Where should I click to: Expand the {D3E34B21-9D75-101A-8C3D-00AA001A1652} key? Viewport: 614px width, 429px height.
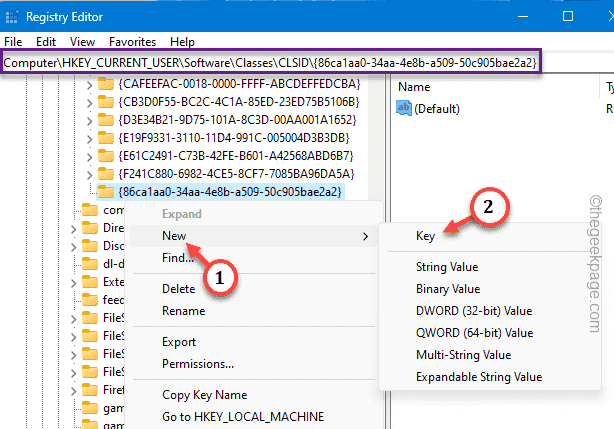(89, 121)
